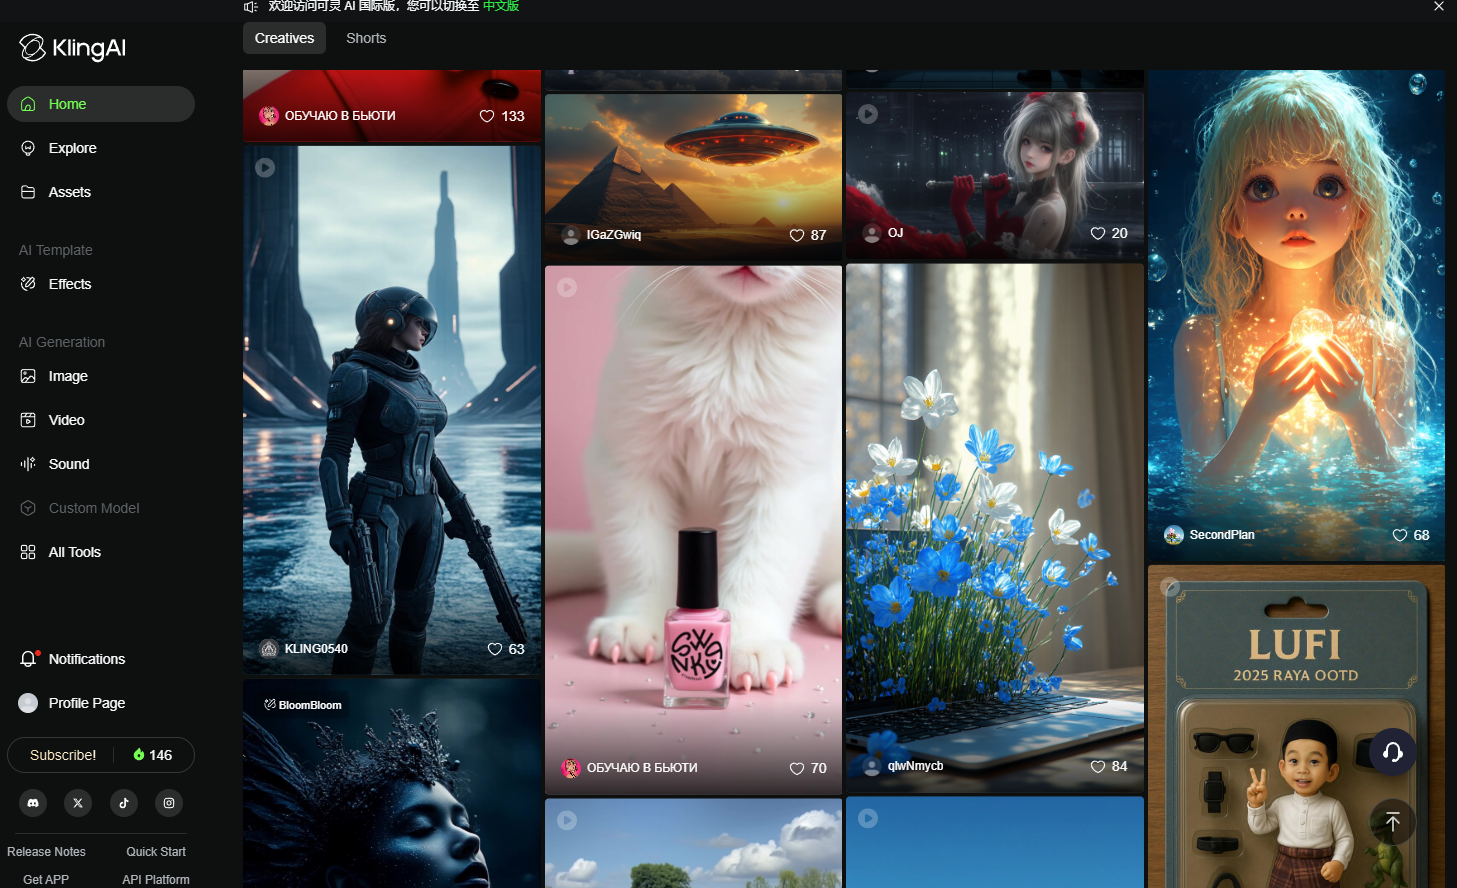
Task: Open ОБУЧАЮ В БЬЮТИ profile on cat post
Action: pos(630,768)
